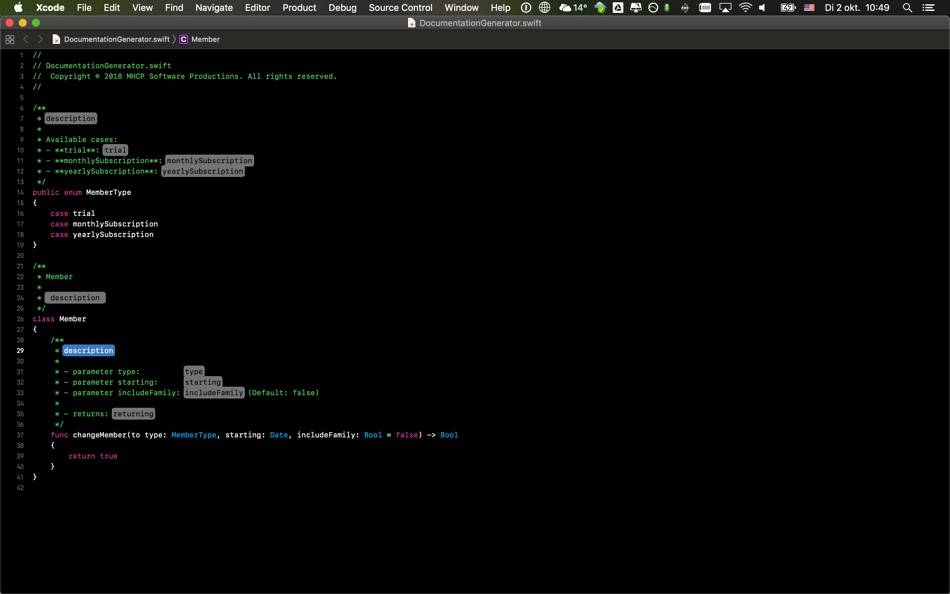Open the AirPlay menu bar icon
This screenshot has width=950, height=594.
pyautogui.click(x=725, y=7)
